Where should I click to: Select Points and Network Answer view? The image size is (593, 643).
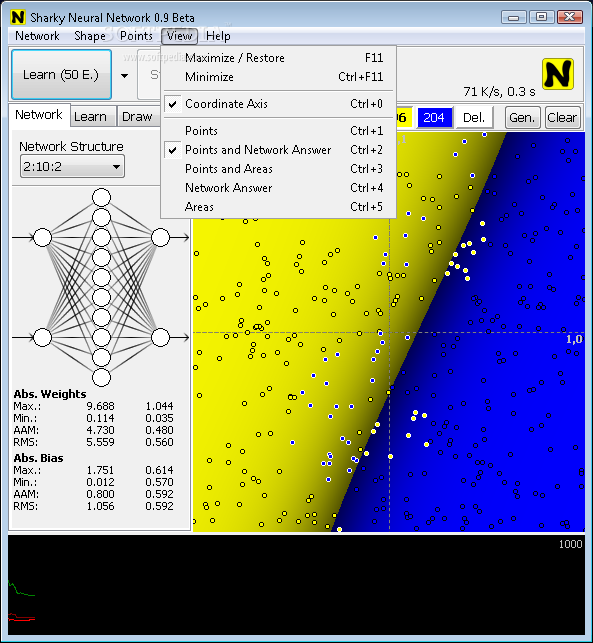[x=279, y=150]
